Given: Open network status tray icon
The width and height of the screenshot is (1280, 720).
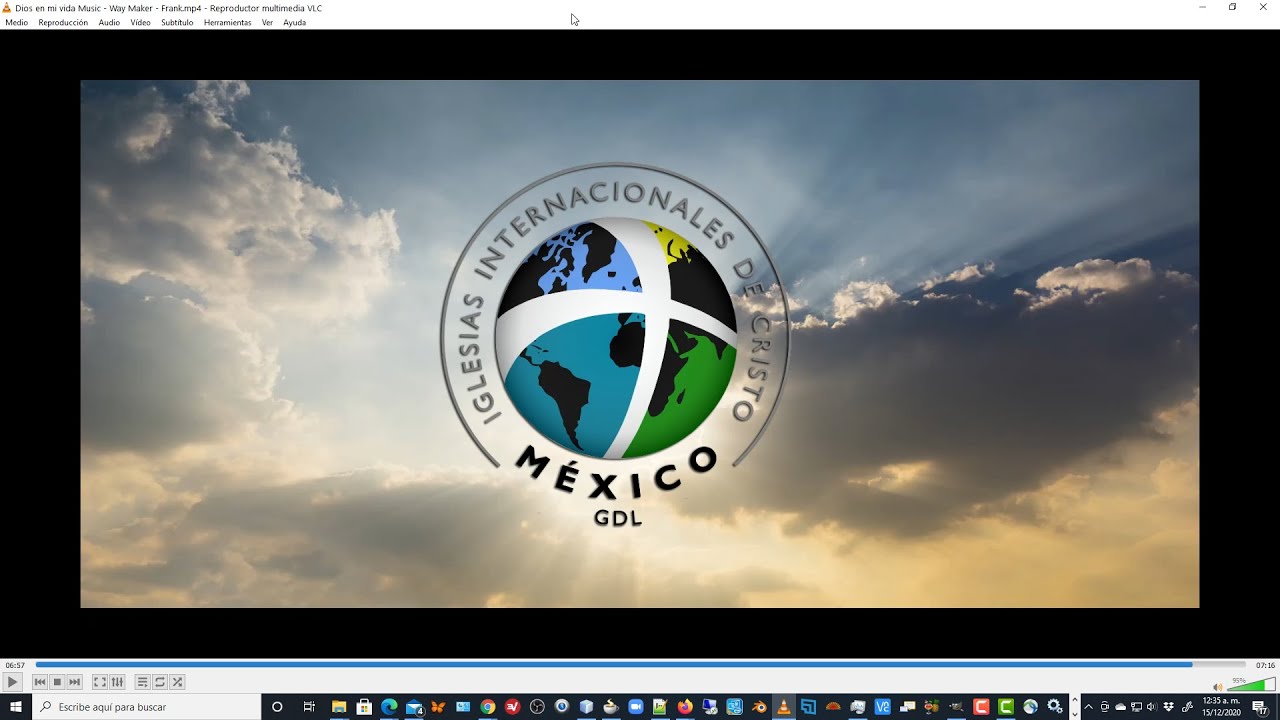Looking at the screenshot, I should pos(1136,707).
